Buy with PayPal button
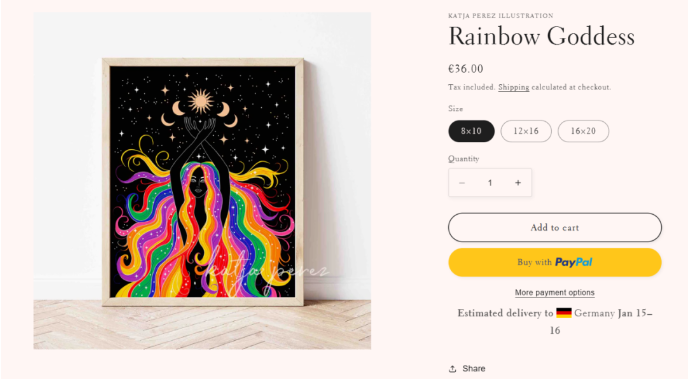693x379 pixels. pyautogui.click(x=555, y=262)
